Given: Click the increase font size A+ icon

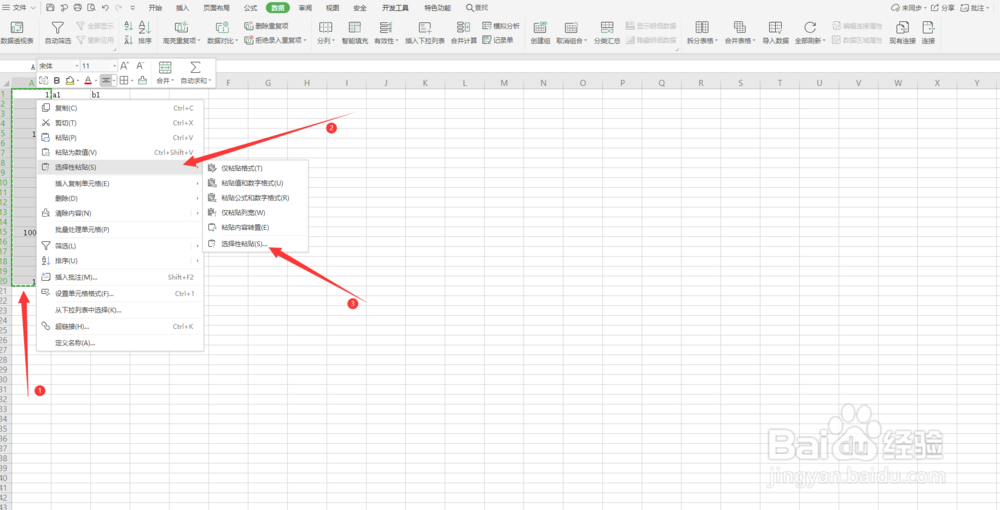Looking at the screenshot, I should coord(124,66).
